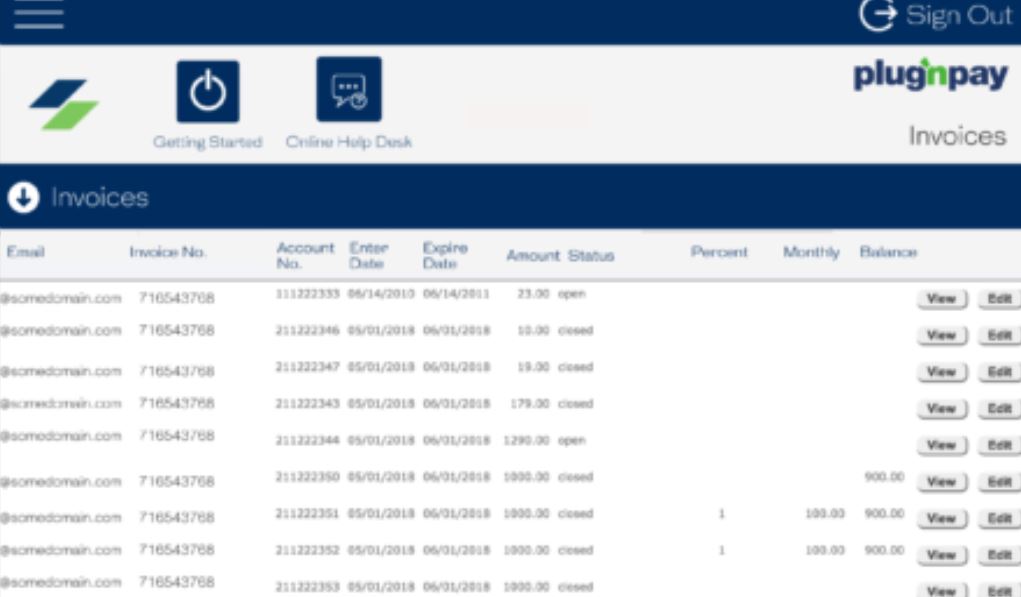Click the blue and green company logo
This screenshot has width=1021, height=597.
click(64, 104)
